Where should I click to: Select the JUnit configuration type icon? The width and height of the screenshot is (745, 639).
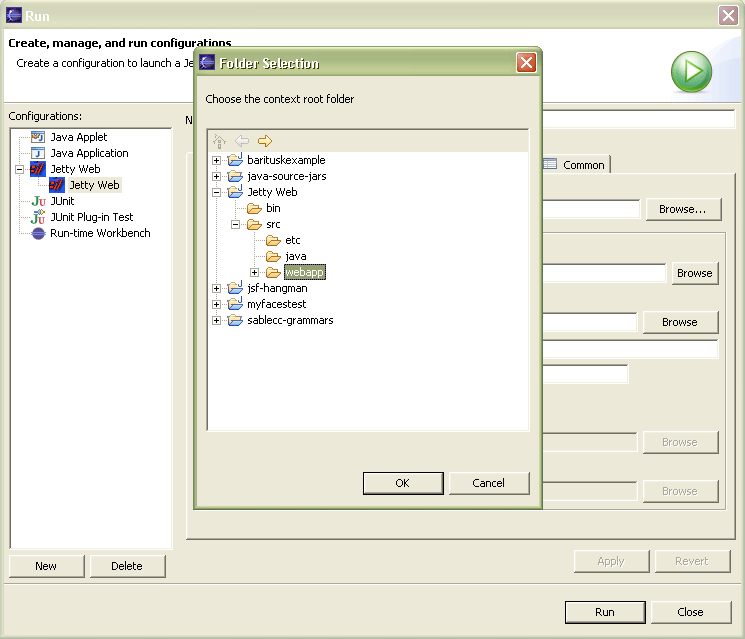[x=38, y=201]
